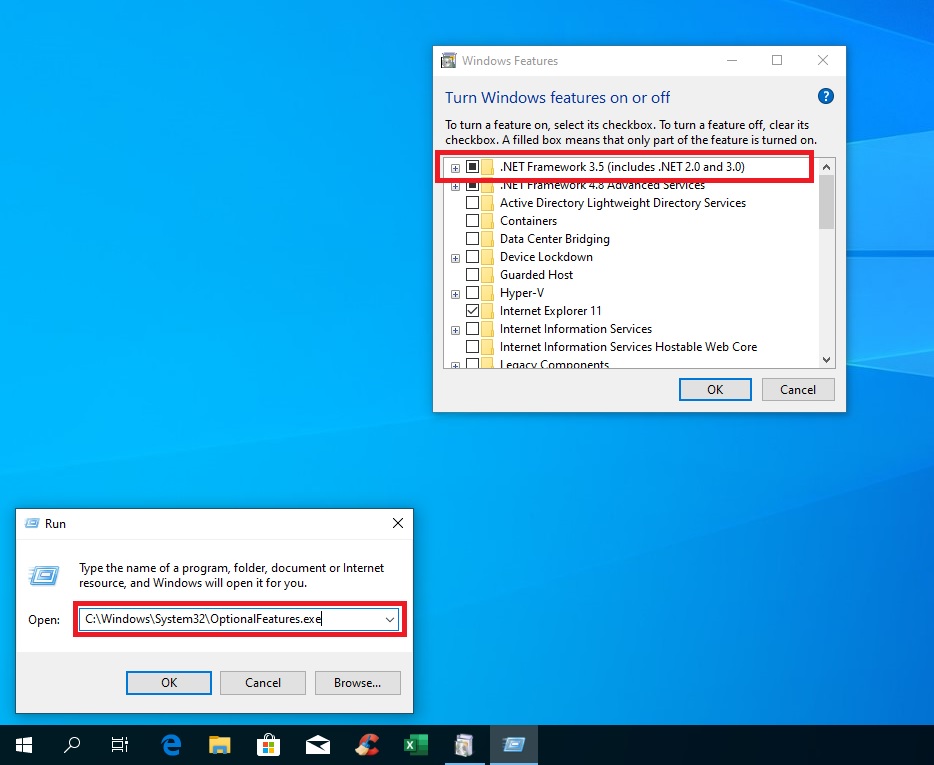Expand .NET Framework 4.8 Advanced Services node
This screenshot has height=765, width=934.
[x=455, y=186]
